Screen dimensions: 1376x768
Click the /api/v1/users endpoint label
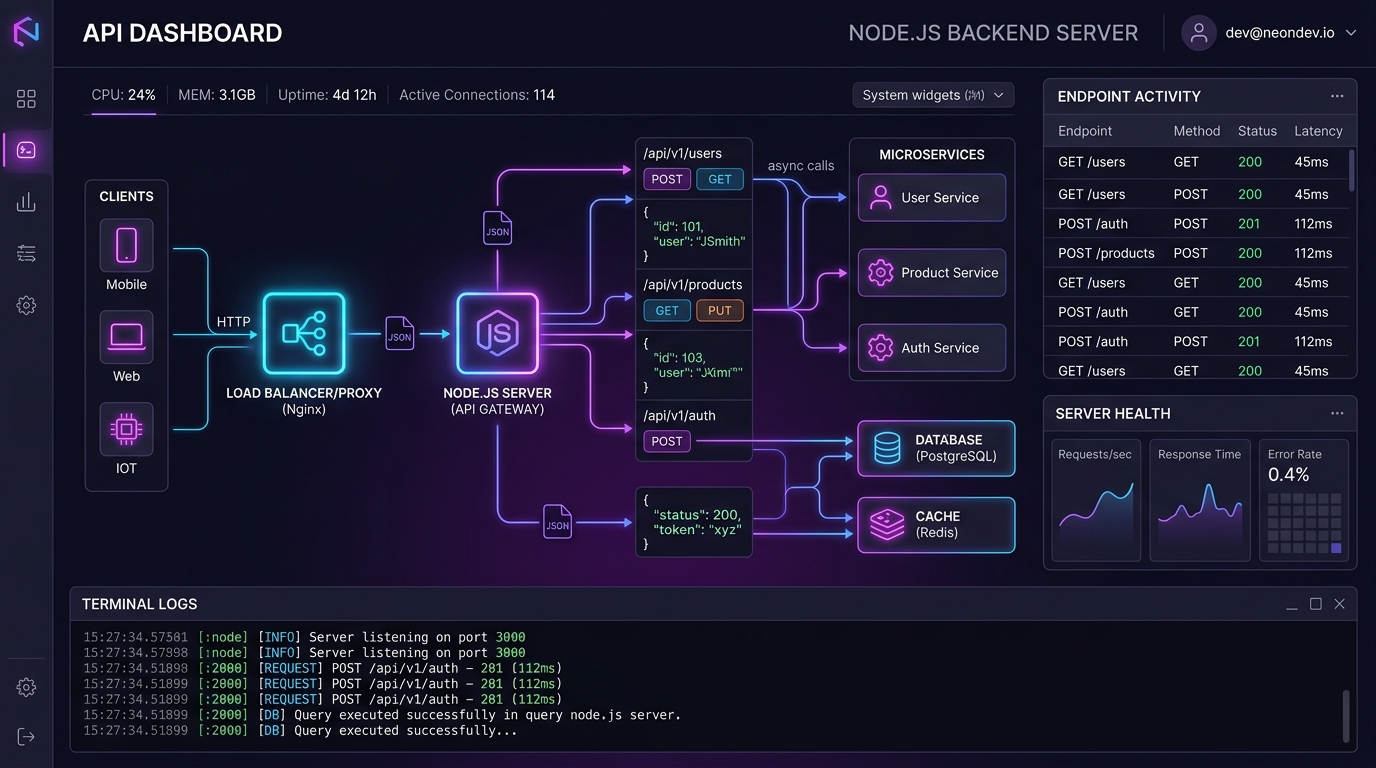(683, 153)
